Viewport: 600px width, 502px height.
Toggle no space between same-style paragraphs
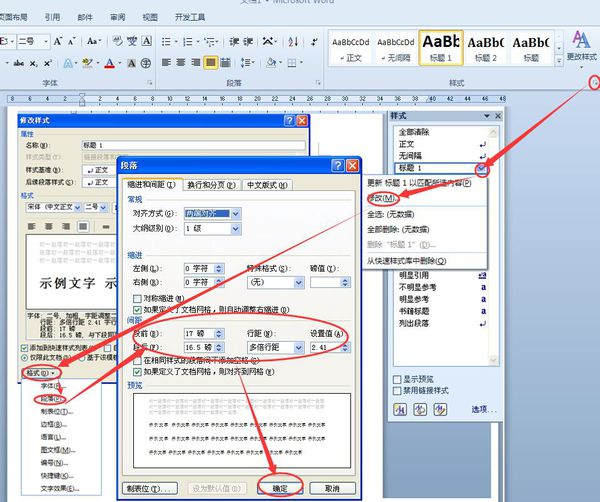[x=137, y=360]
